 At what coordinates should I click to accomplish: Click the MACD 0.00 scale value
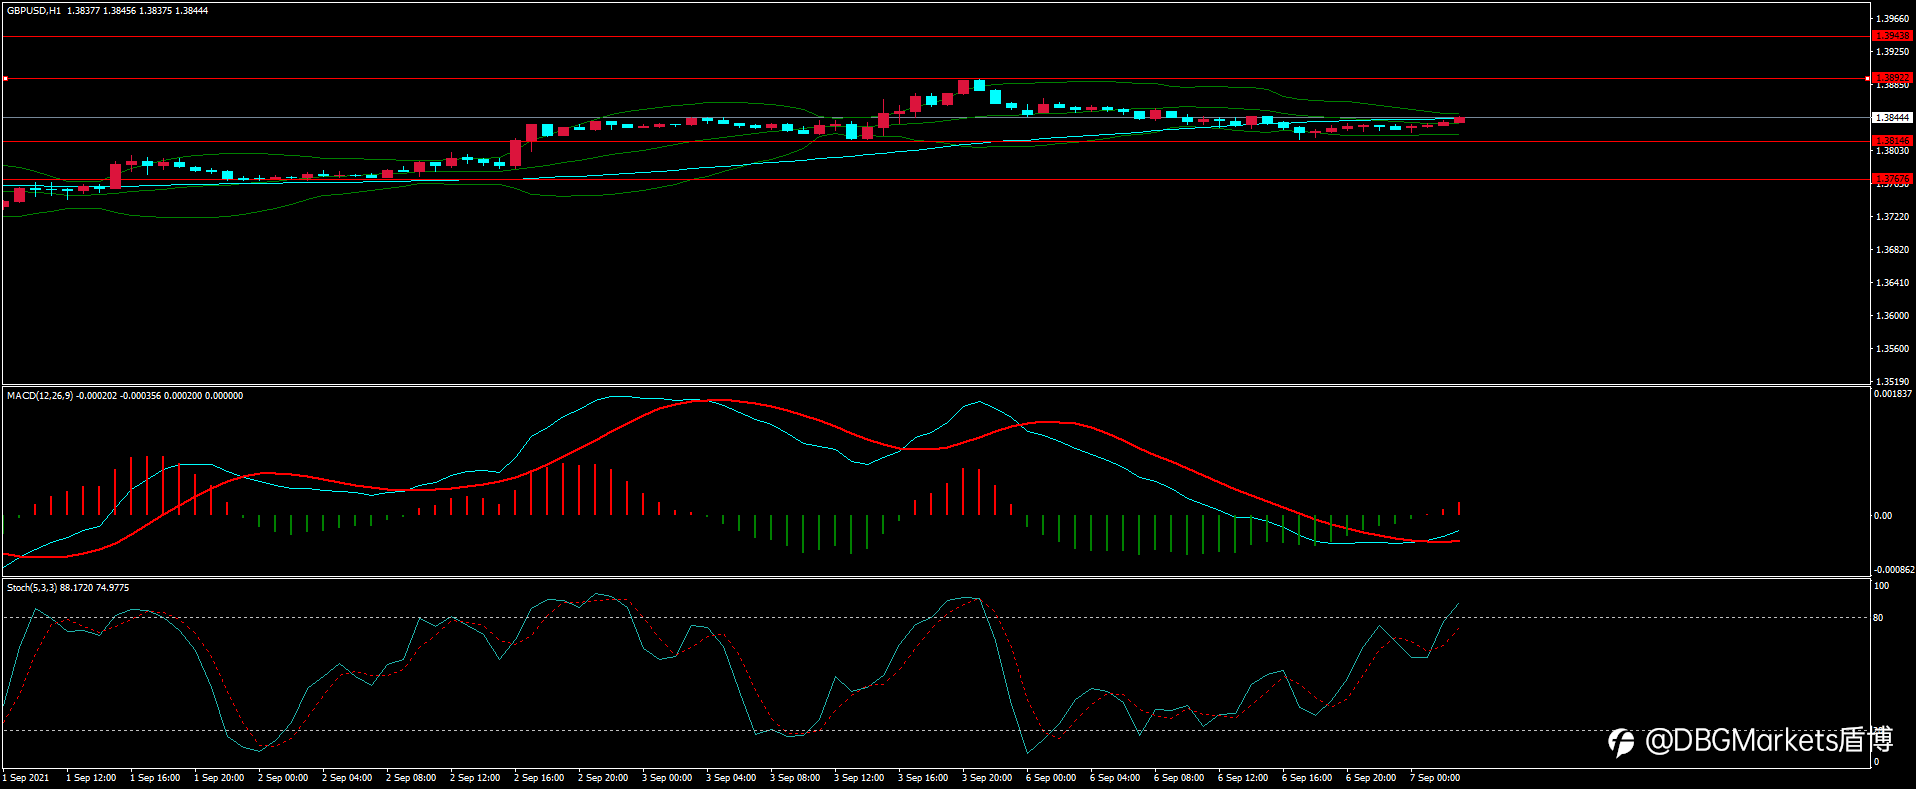click(1883, 516)
